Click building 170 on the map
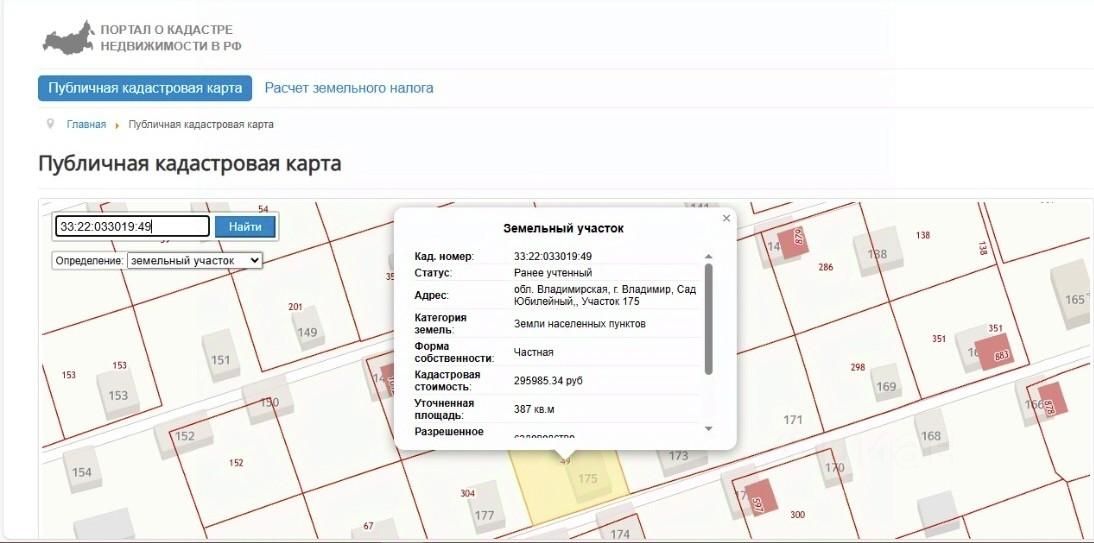This screenshot has width=1094, height=543. (x=834, y=464)
